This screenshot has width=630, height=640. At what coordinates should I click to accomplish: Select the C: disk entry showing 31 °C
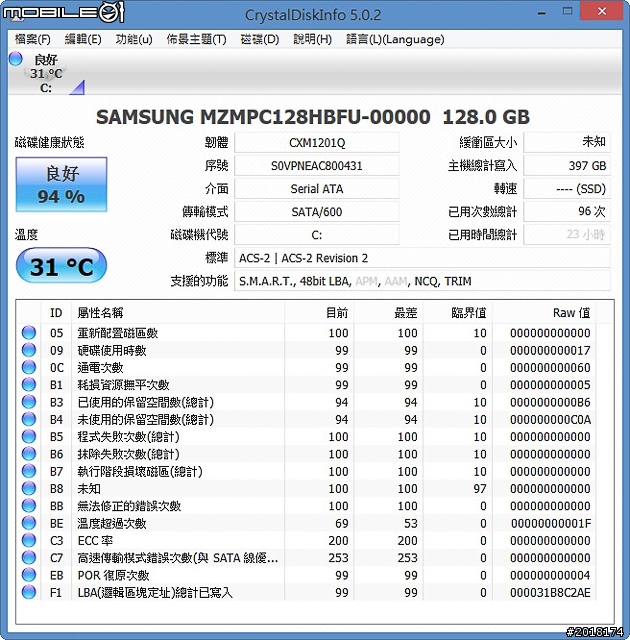[x=47, y=73]
